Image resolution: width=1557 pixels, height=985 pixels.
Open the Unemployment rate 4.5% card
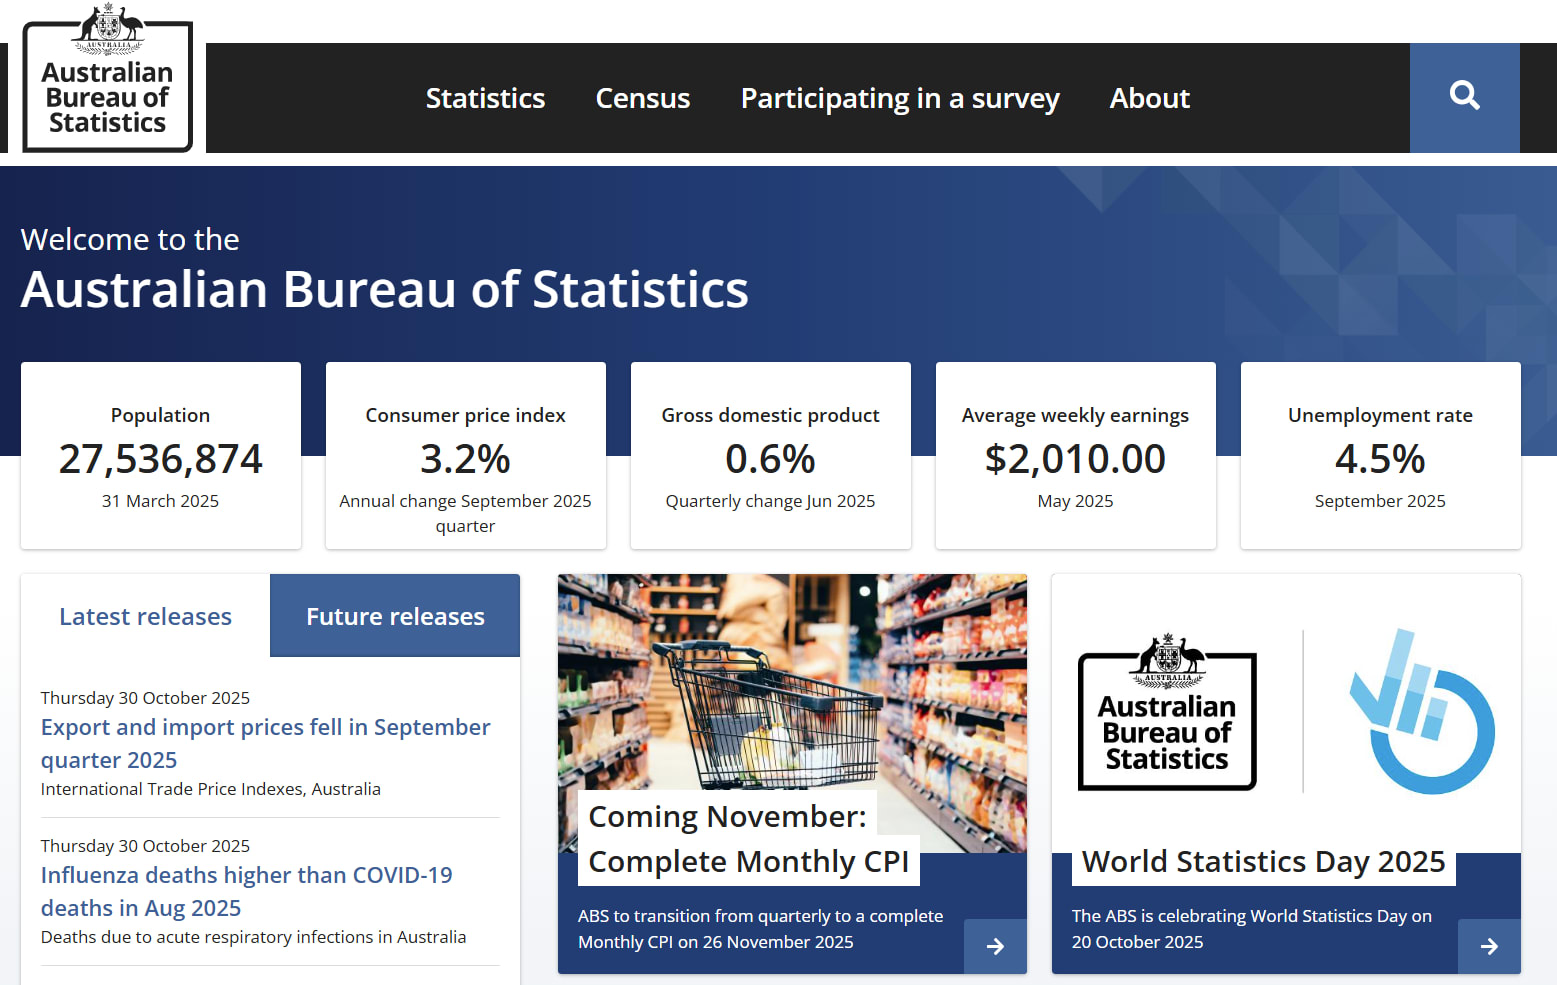pyautogui.click(x=1381, y=455)
